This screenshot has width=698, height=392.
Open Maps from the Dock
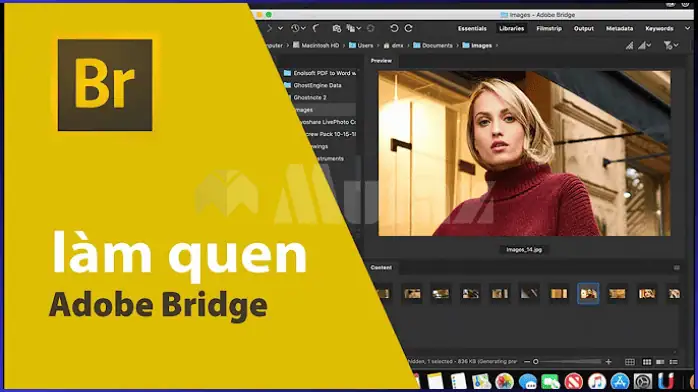click(481, 381)
